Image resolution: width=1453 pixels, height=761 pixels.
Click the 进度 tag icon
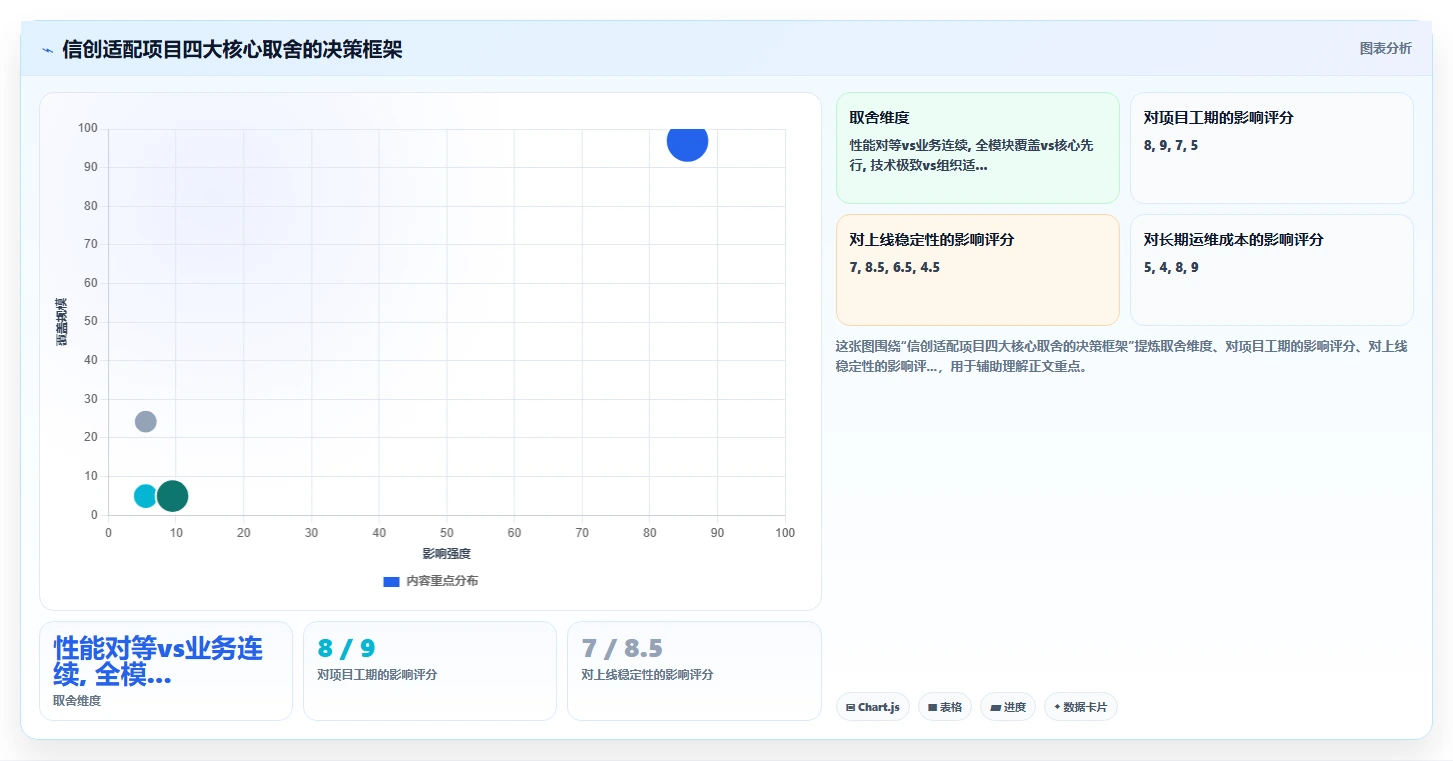[995, 707]
